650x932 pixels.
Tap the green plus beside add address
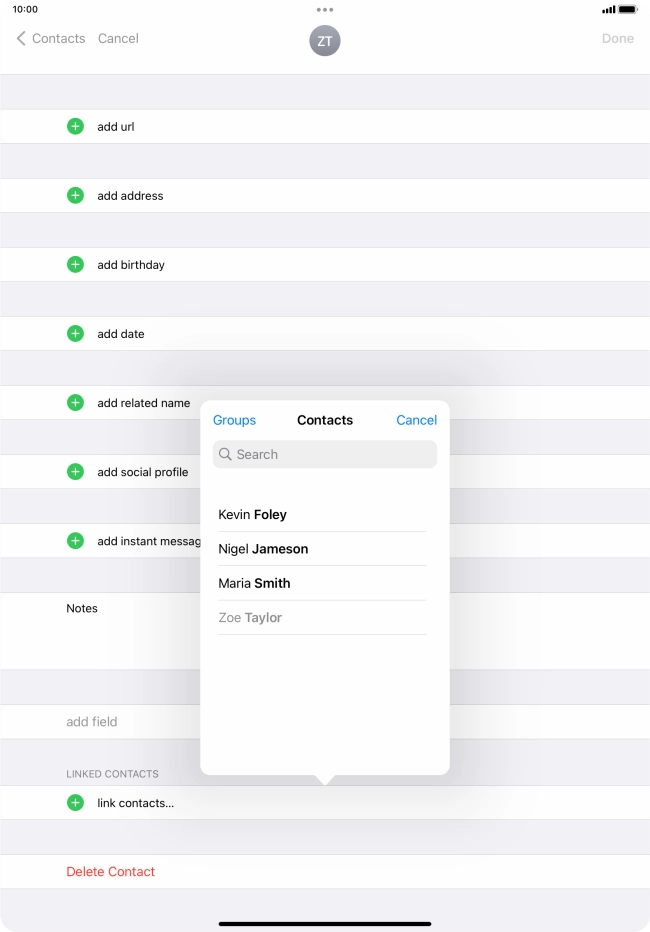click(x=75, y=196)
